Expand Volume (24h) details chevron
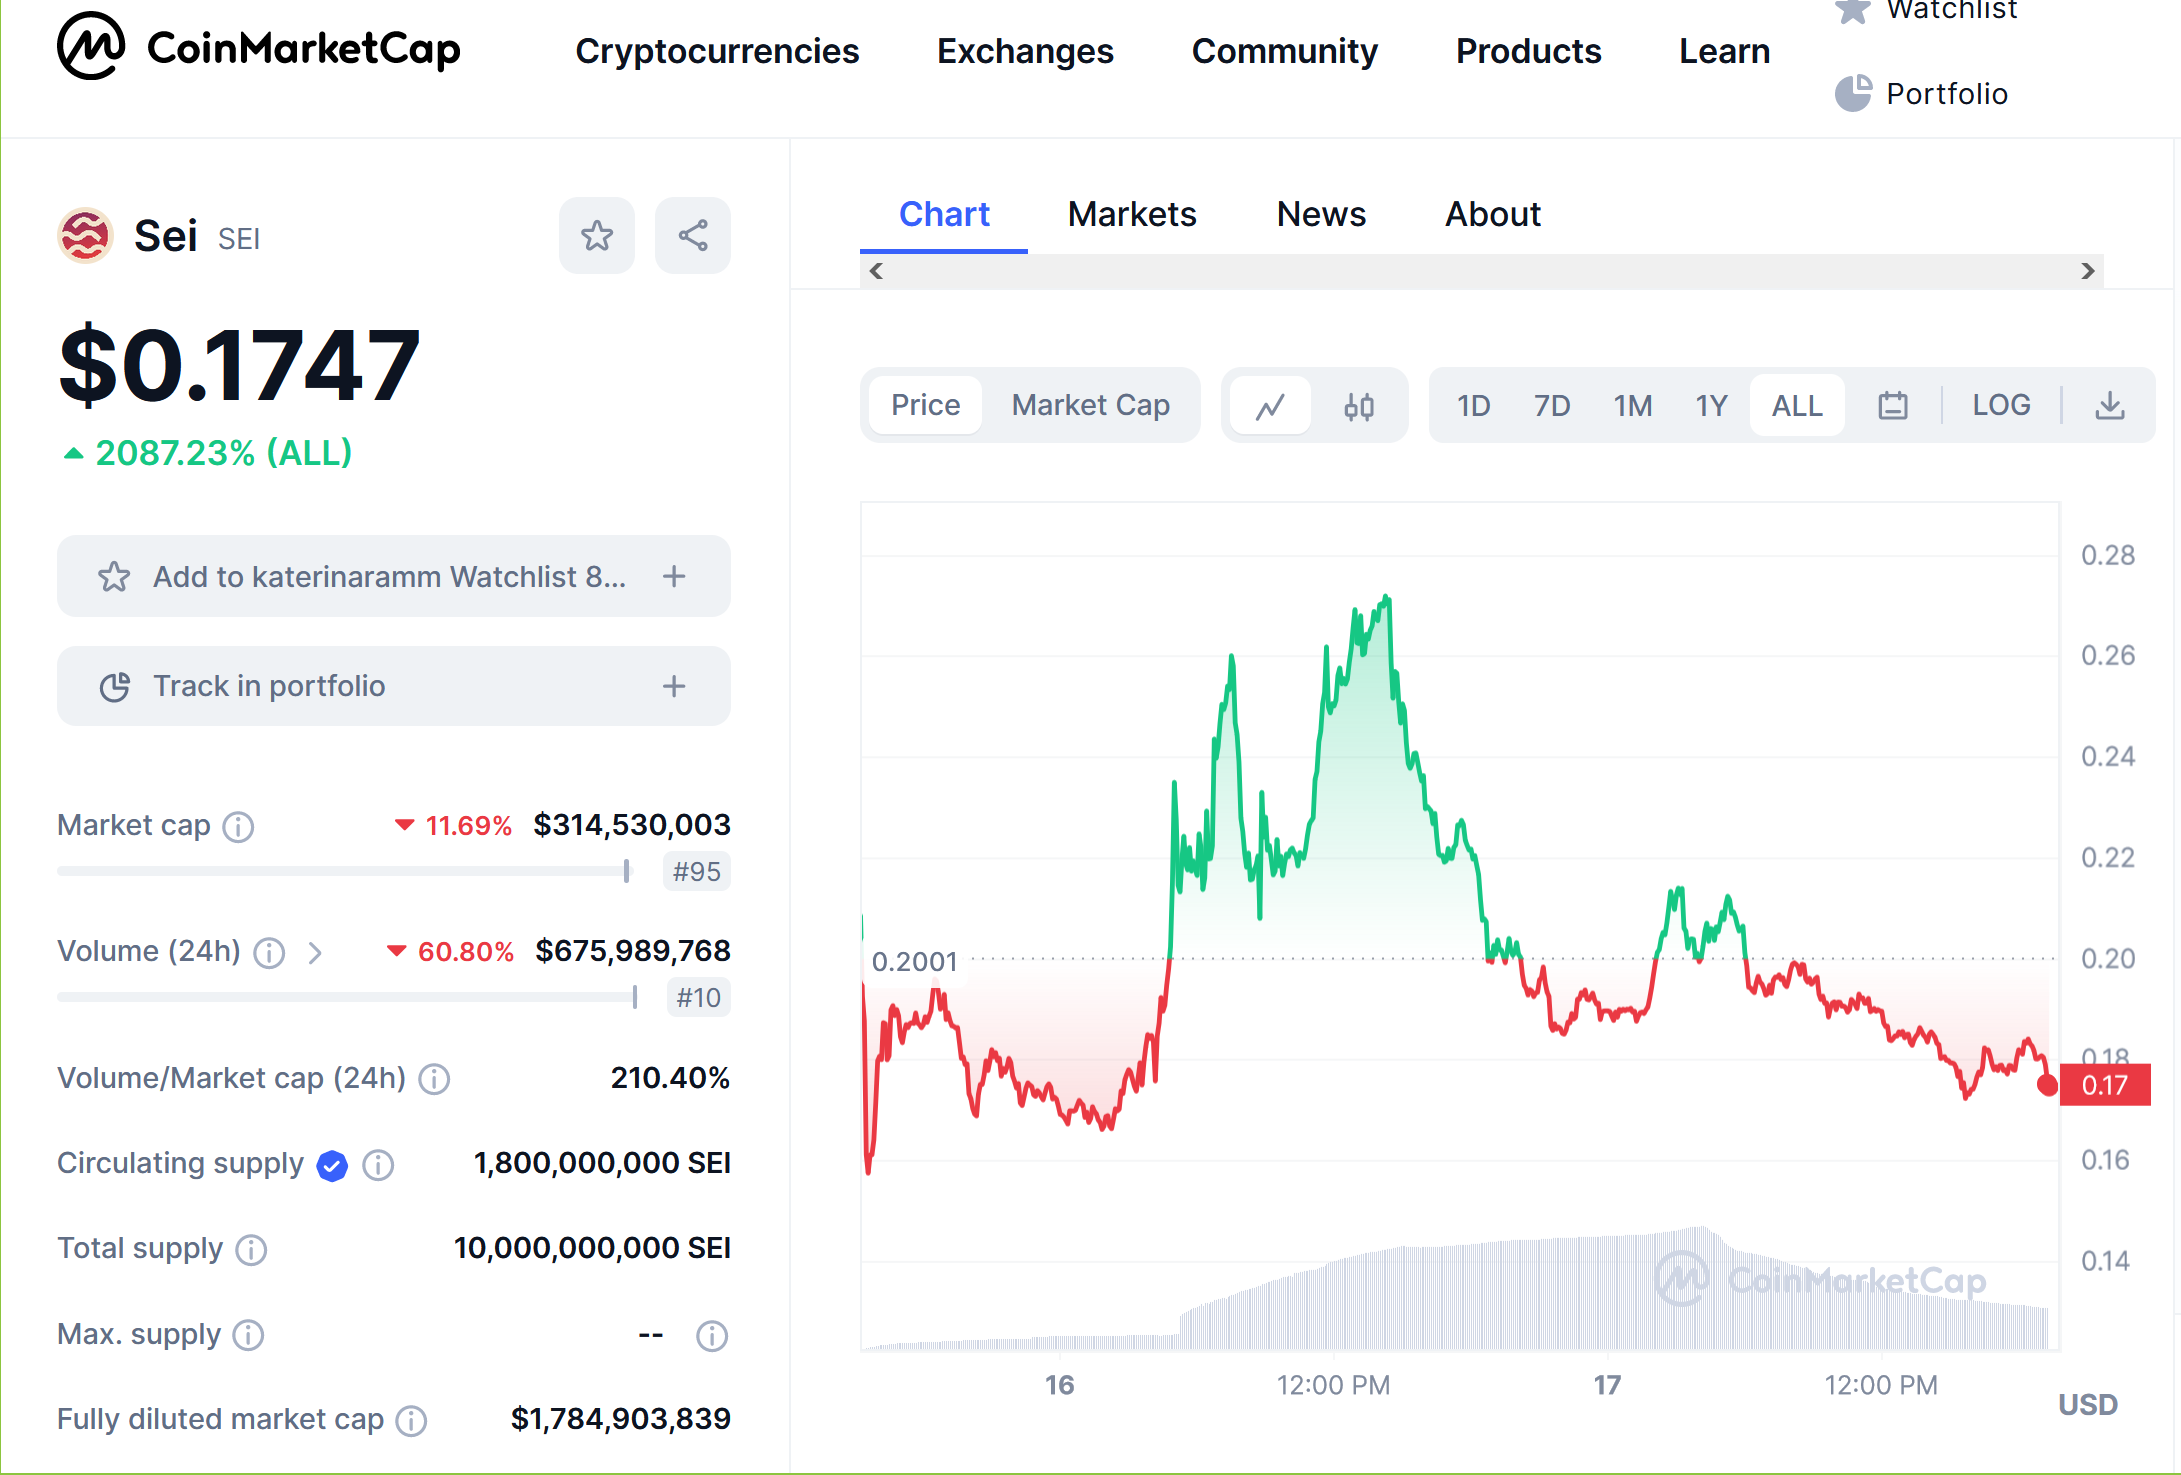The width and height of the screenshot is (2181, 1475). coord(315,953)
